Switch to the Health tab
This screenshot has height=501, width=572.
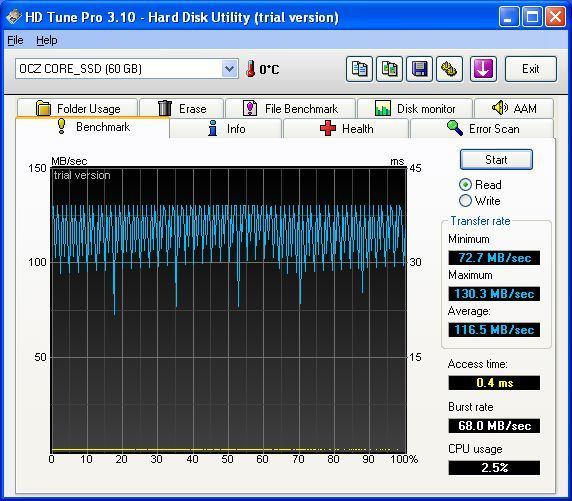tap(346, 129)
